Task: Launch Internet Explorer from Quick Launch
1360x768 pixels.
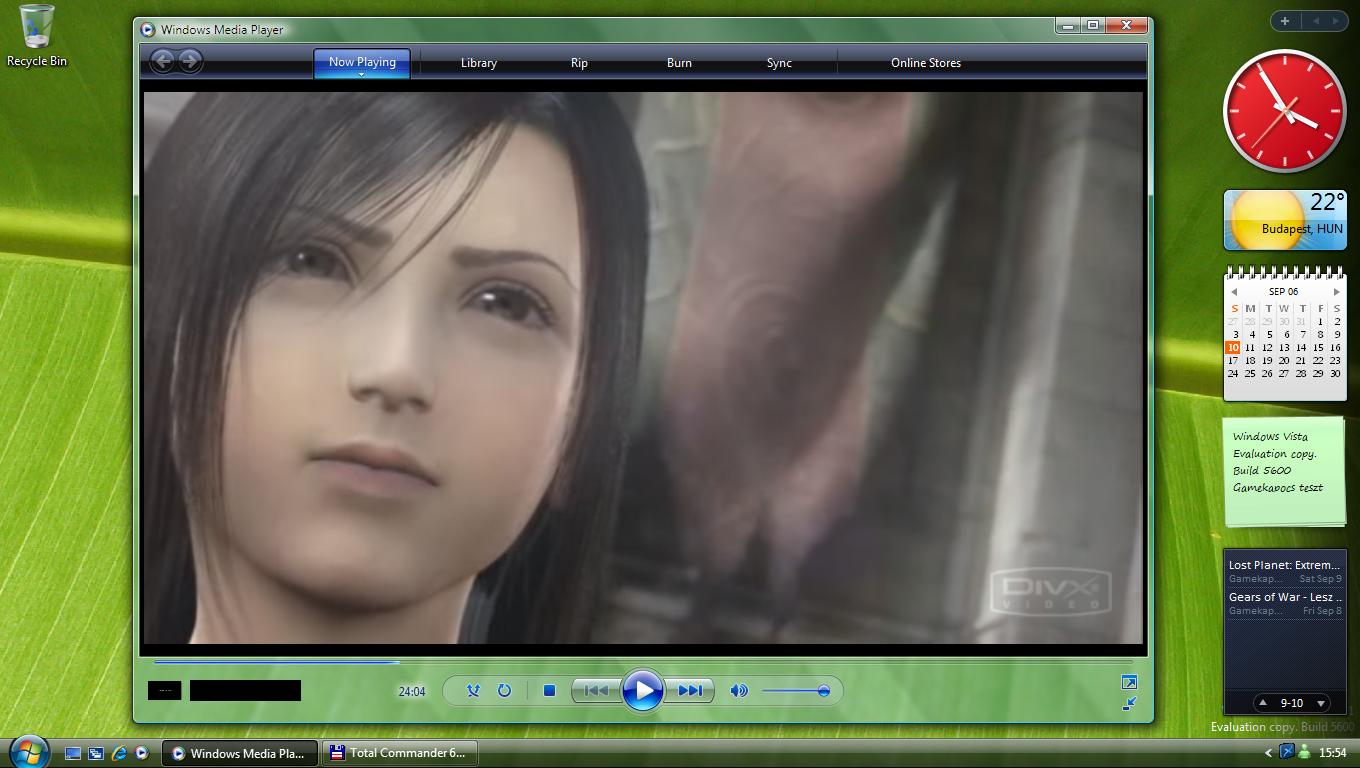Action: pos(119,753)
